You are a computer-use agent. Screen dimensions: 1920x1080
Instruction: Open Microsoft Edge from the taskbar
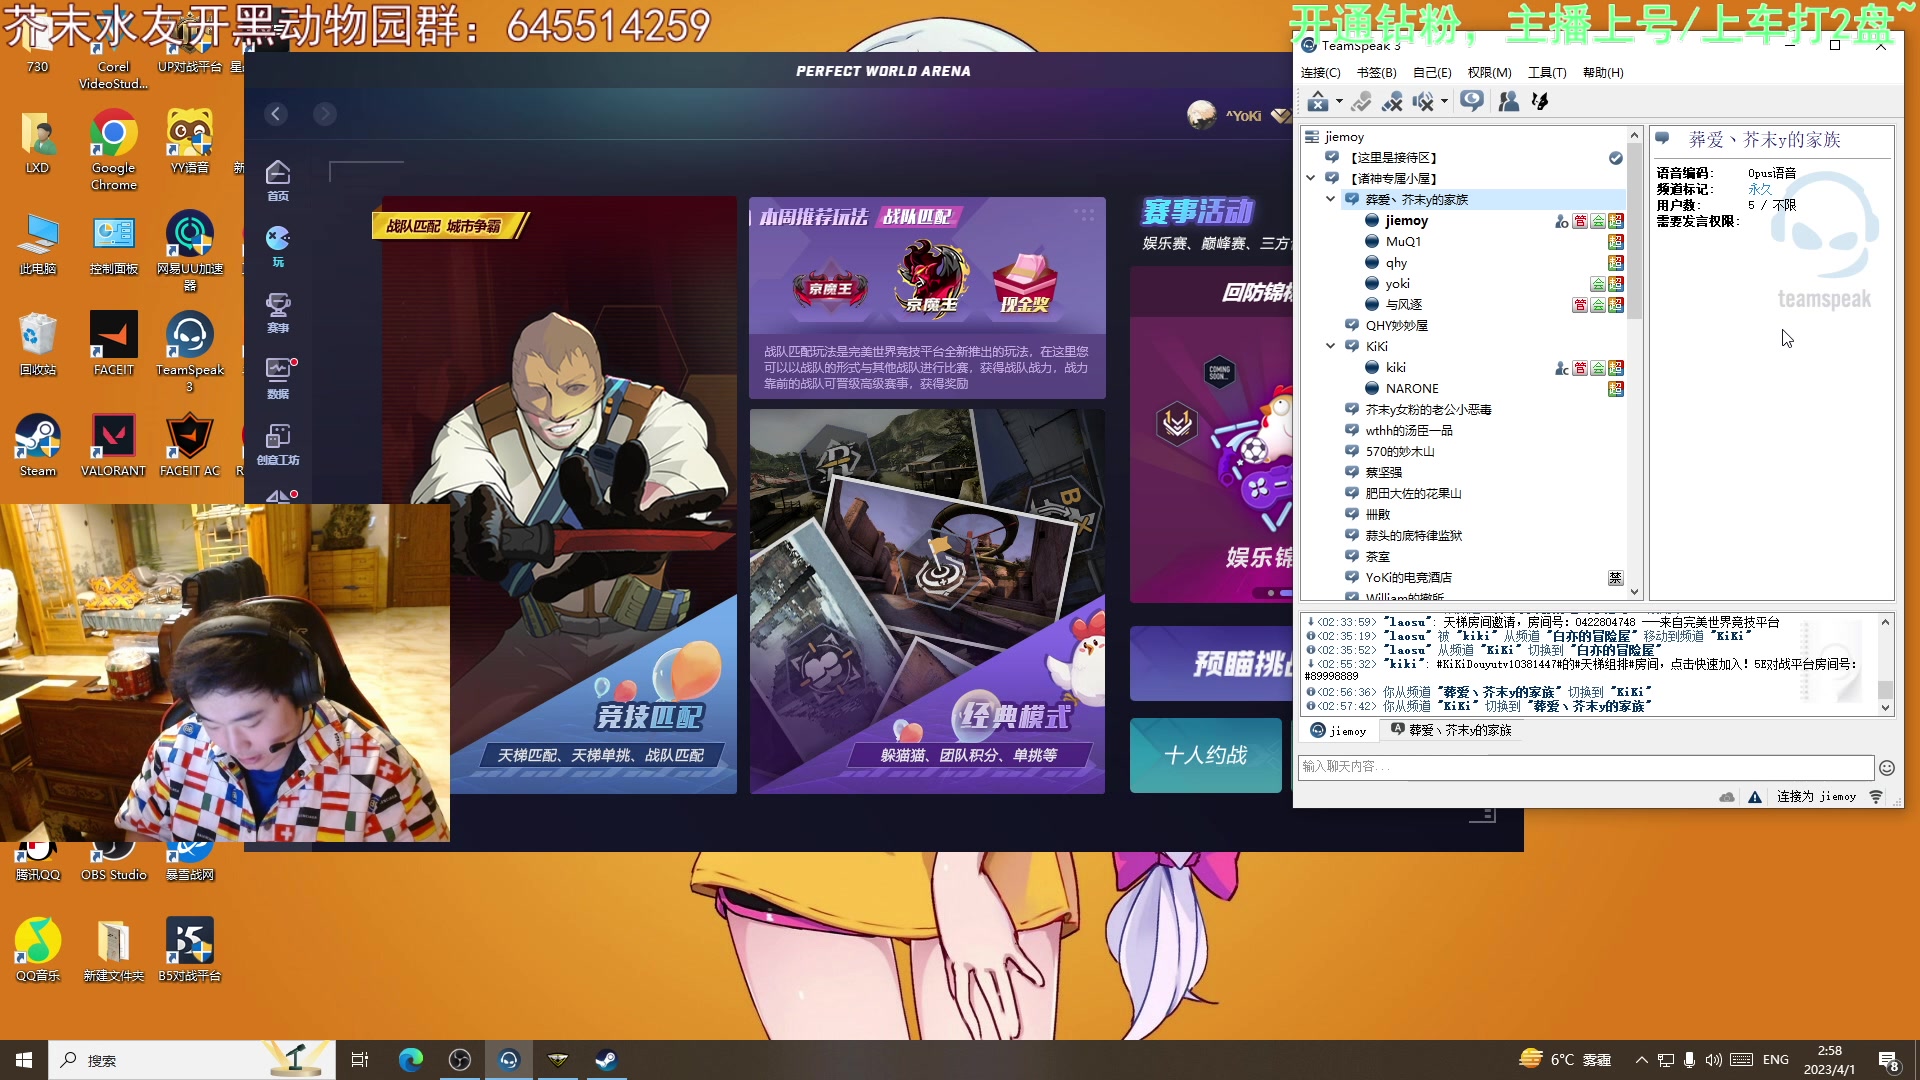pos(410,1060)
